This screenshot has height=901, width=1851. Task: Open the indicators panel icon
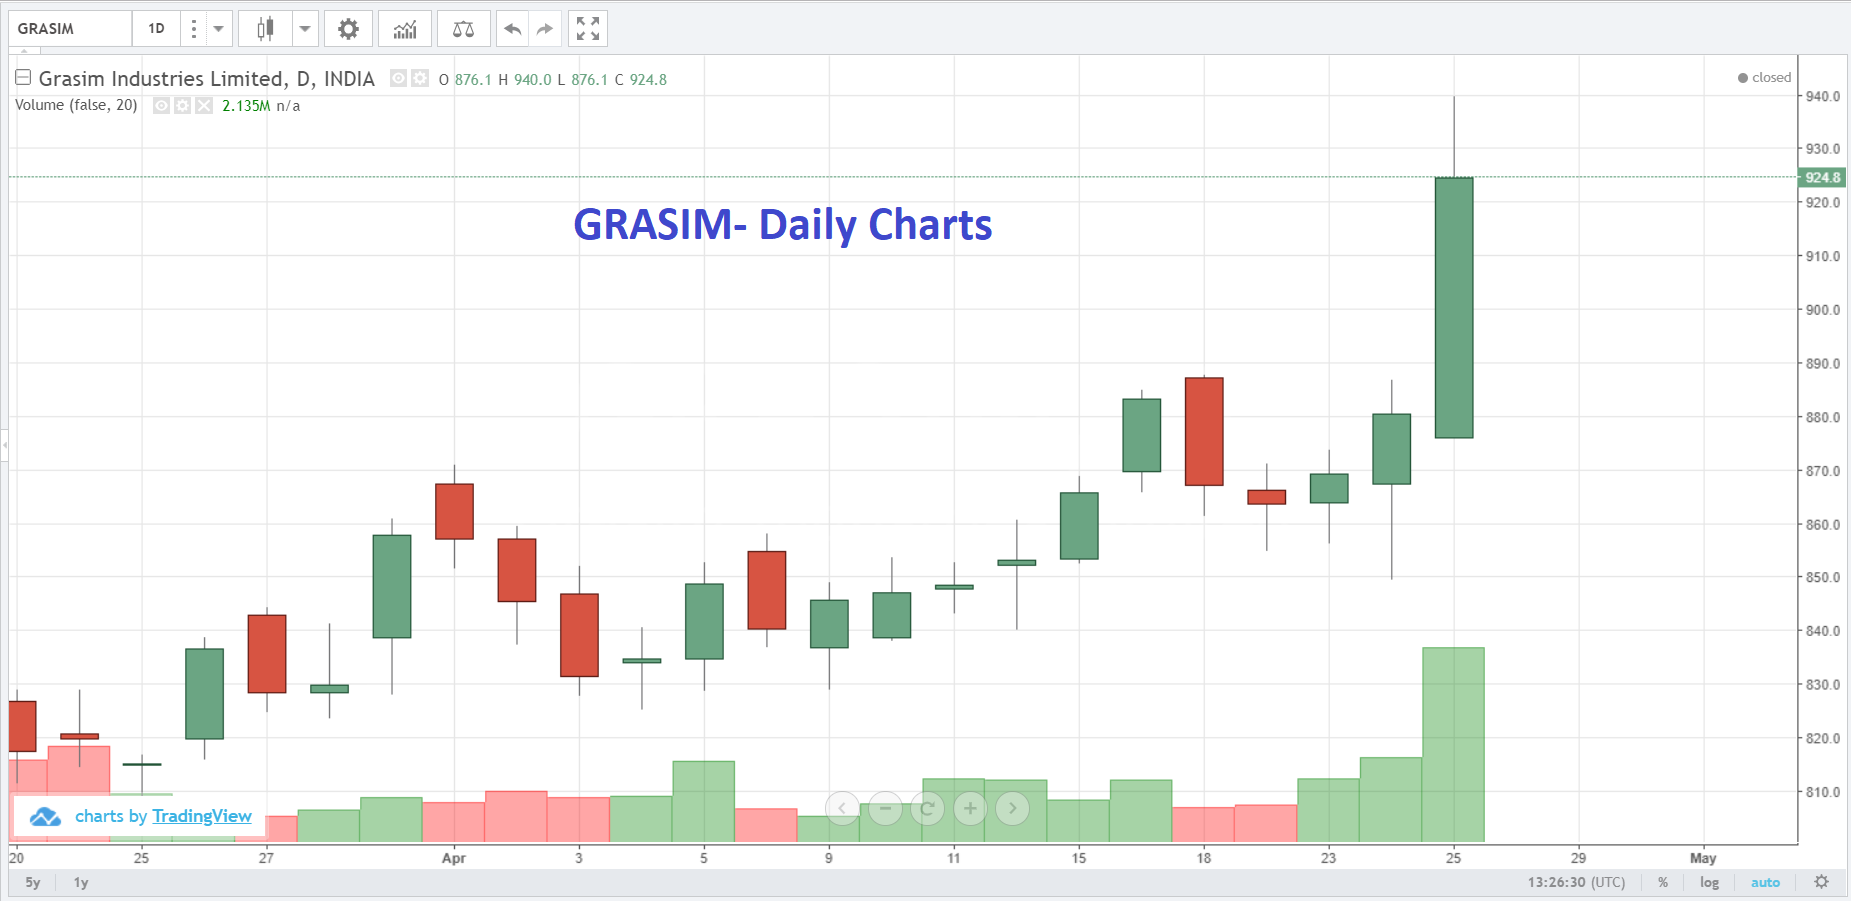(405, 29)
